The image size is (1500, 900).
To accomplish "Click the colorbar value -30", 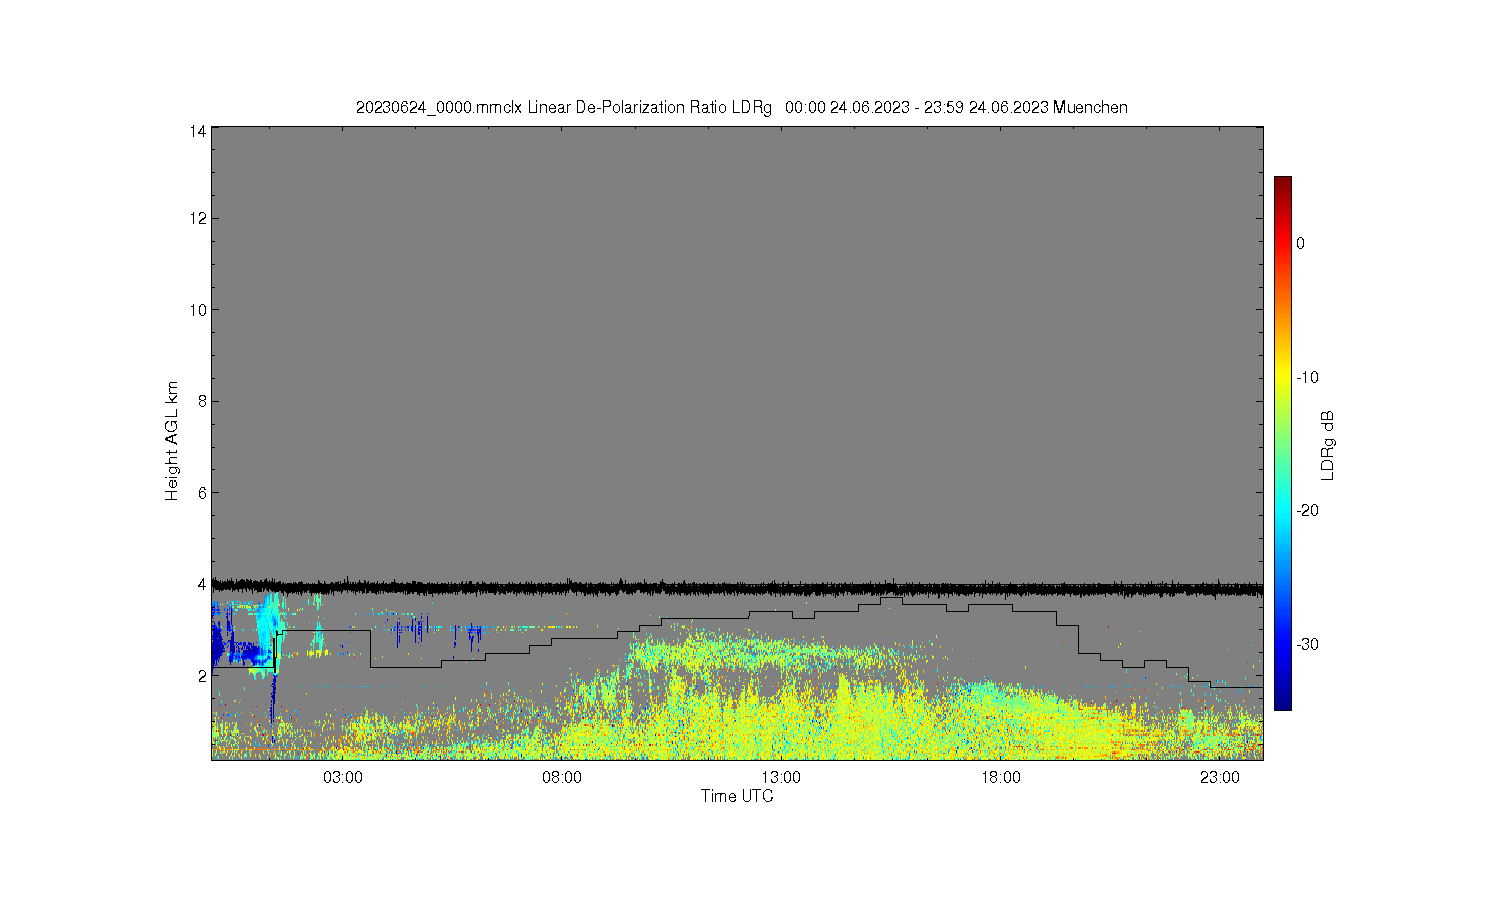I will (1307, 644).
